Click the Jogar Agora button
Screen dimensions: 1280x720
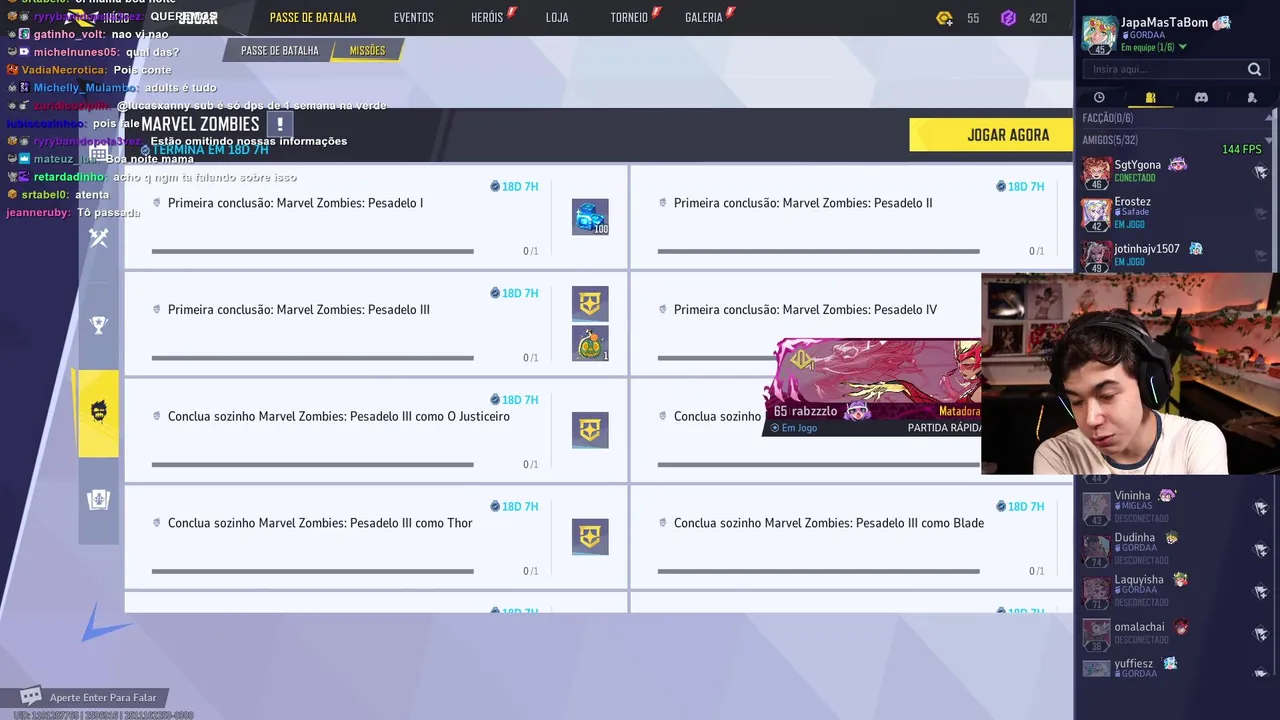click(991, 135)
